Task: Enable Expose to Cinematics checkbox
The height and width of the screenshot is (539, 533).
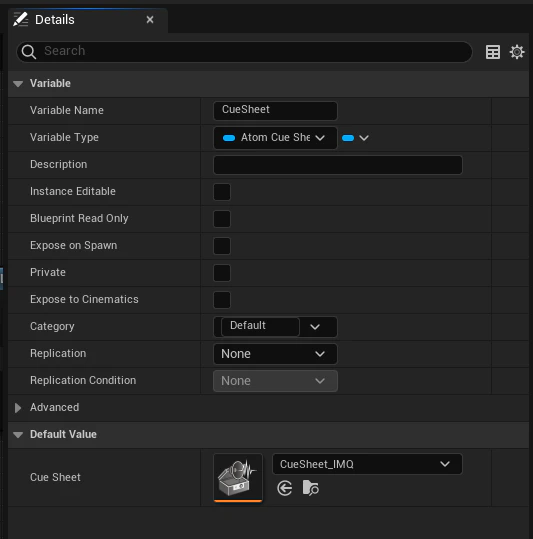Action: tap(222, 300)
